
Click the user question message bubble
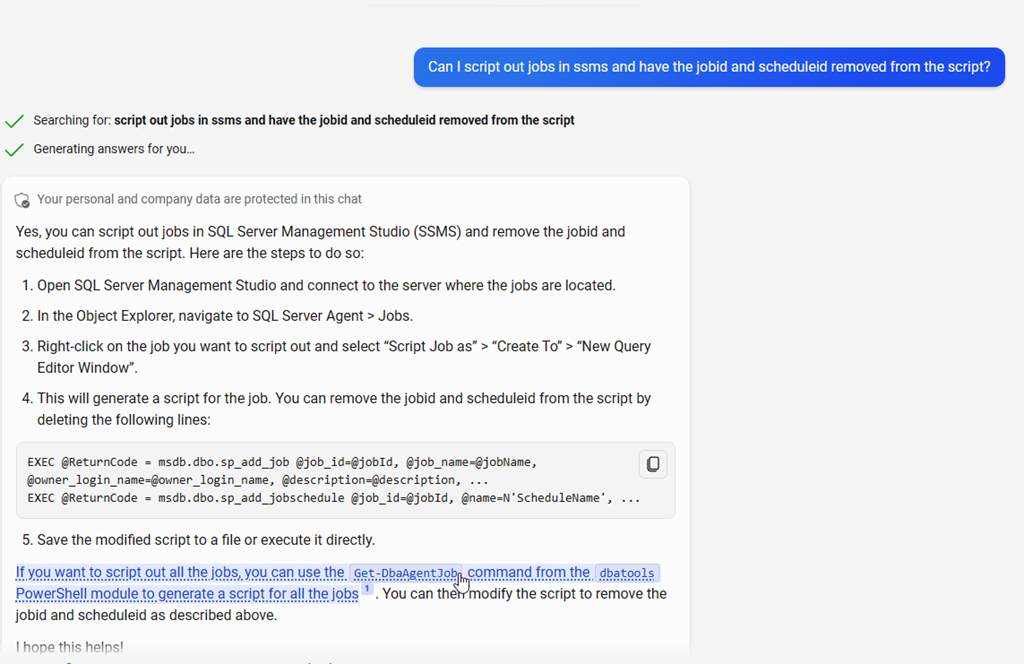709,67
